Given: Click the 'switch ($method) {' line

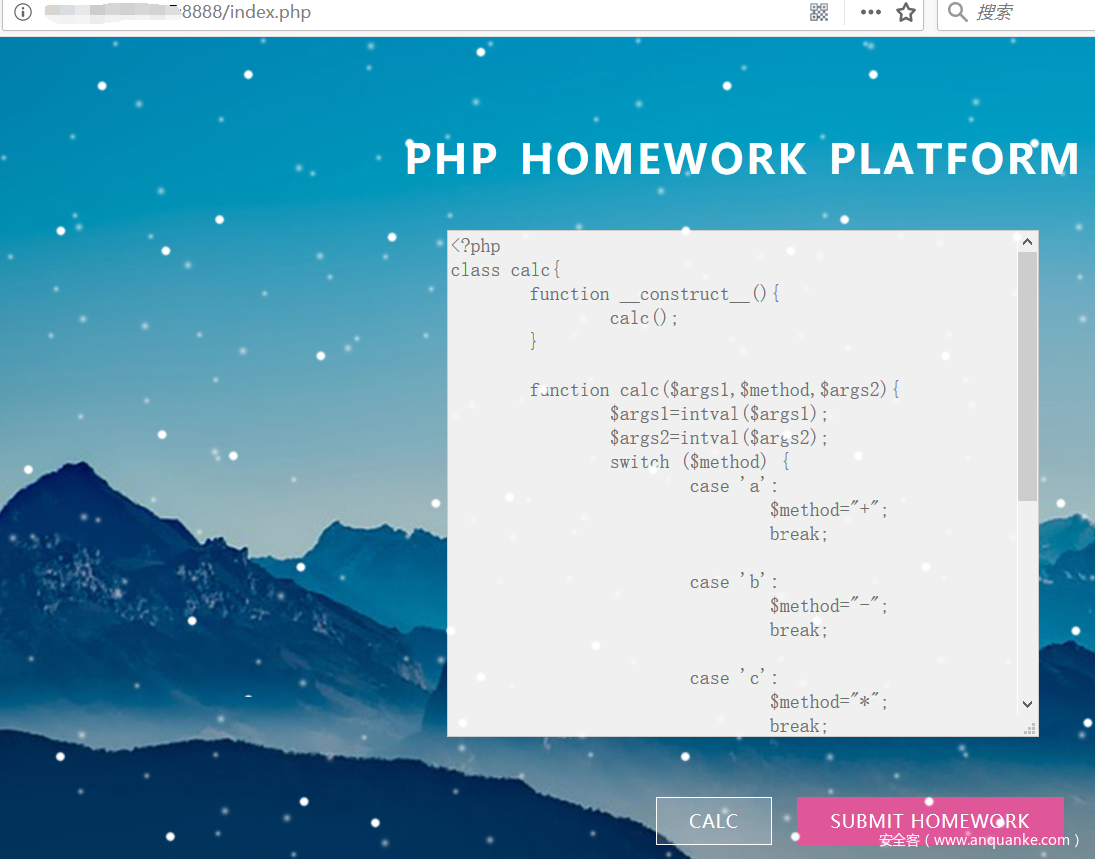Looking at the screenshot, I should coord(700,462).
